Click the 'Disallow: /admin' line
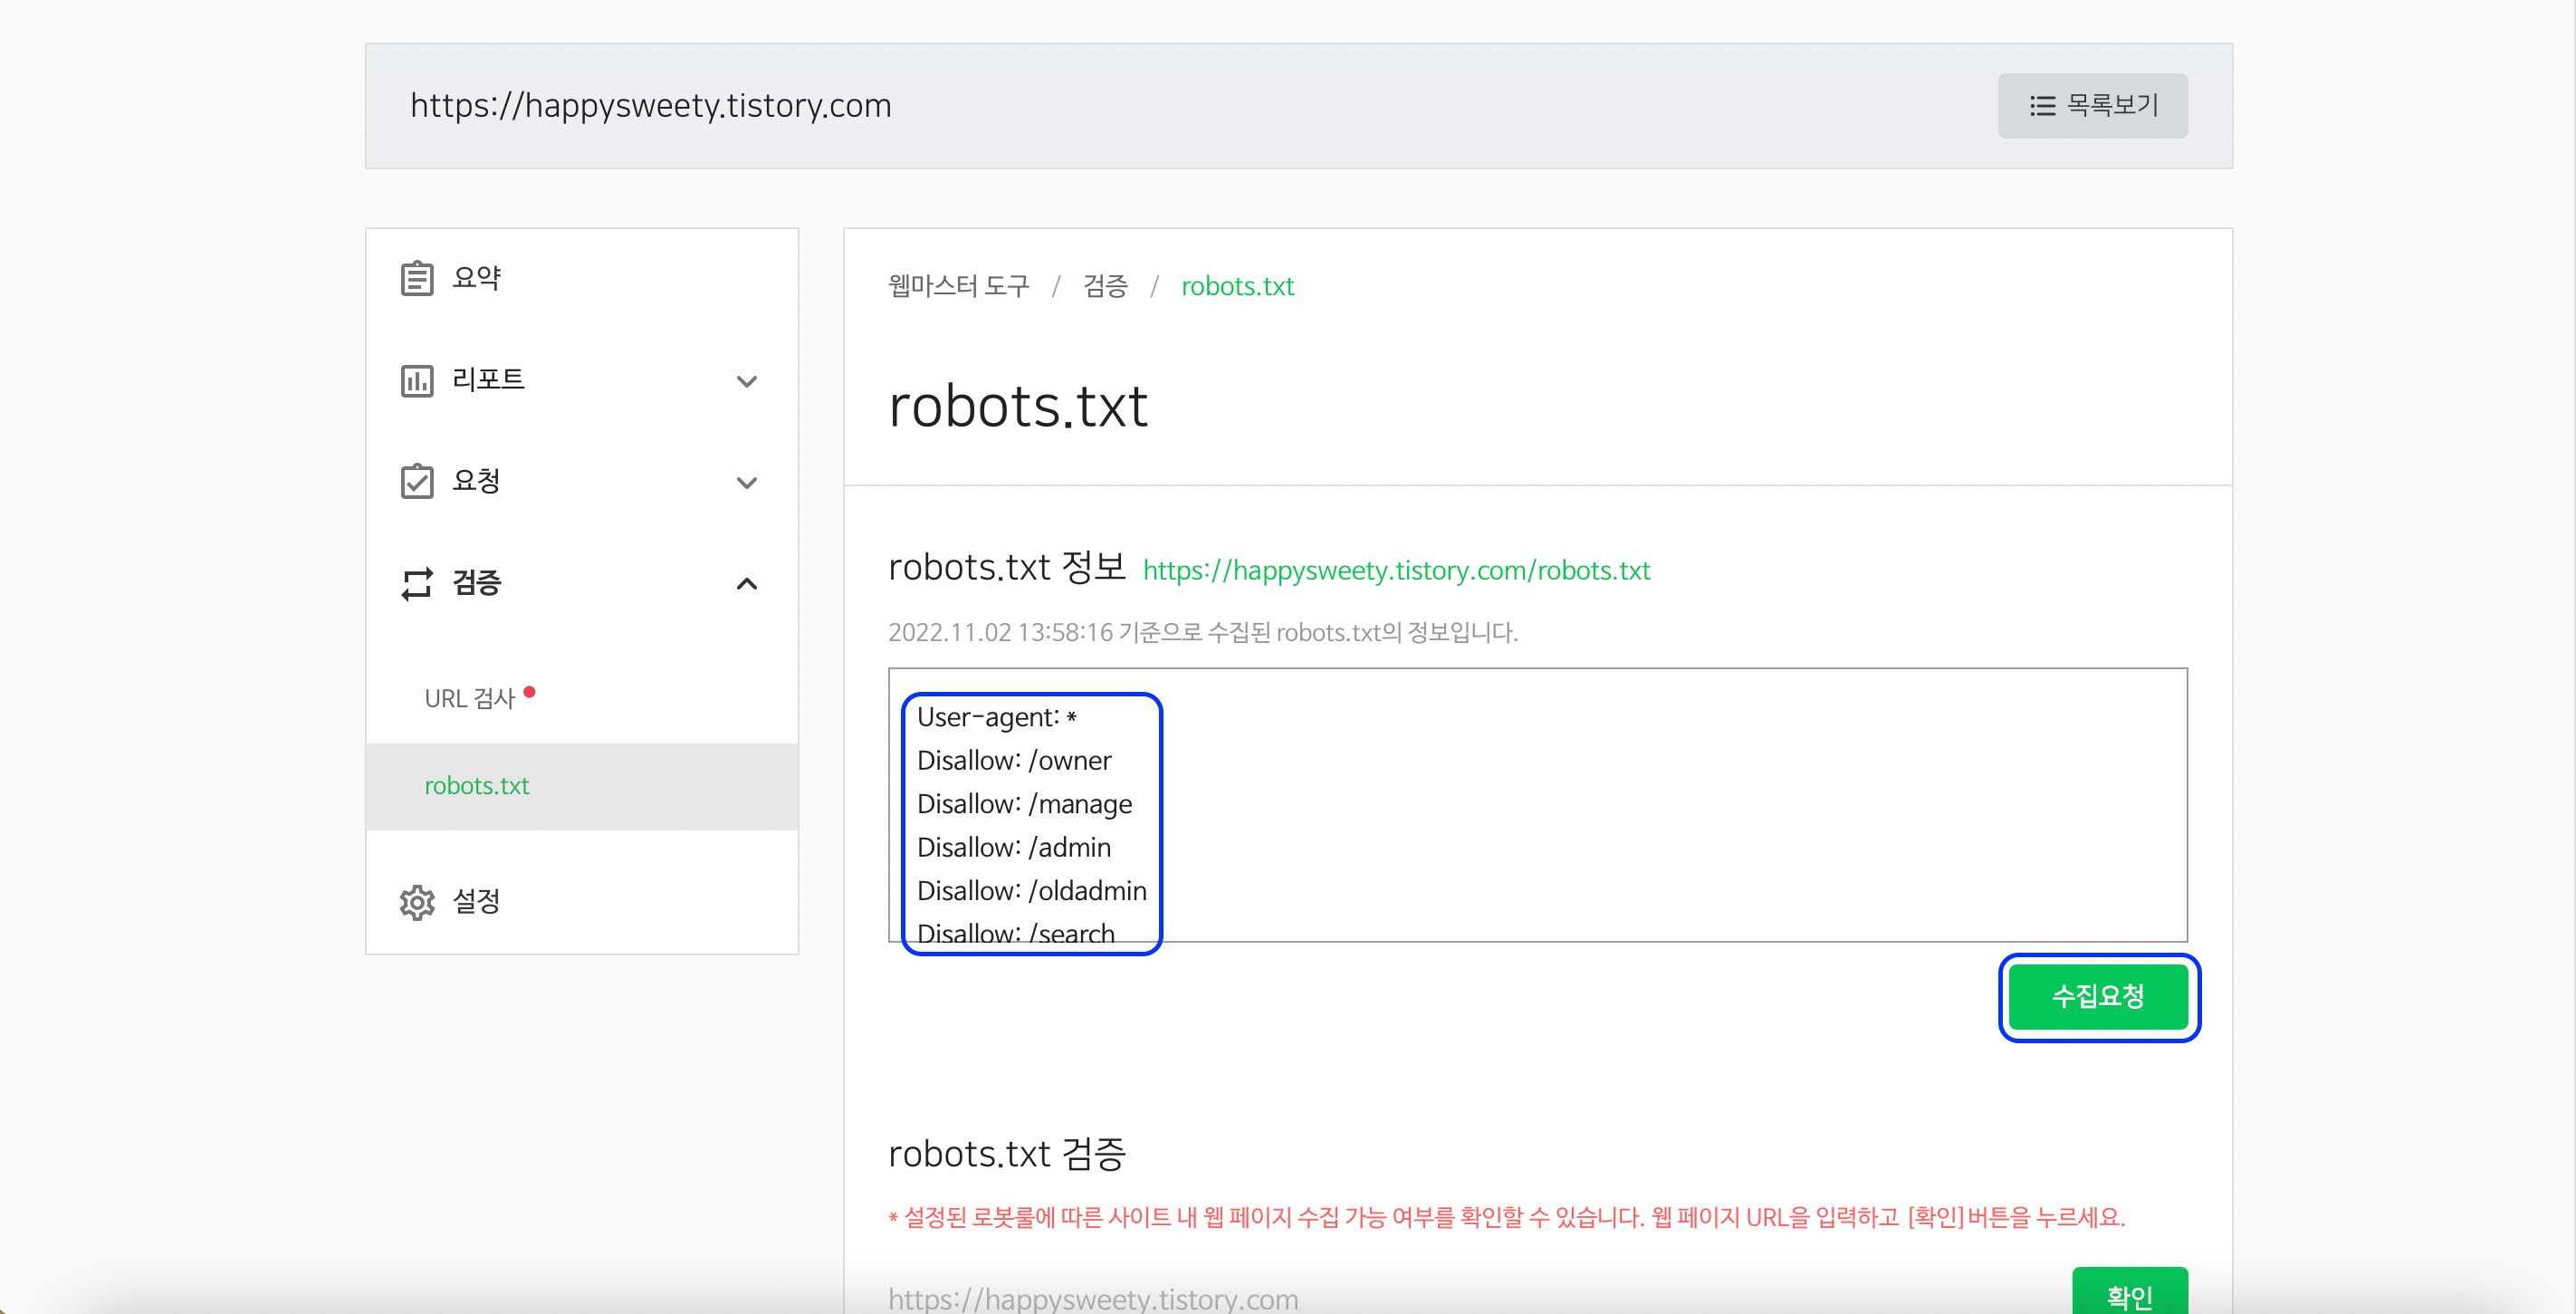 pyautogui.click(x=1014, y=848)
